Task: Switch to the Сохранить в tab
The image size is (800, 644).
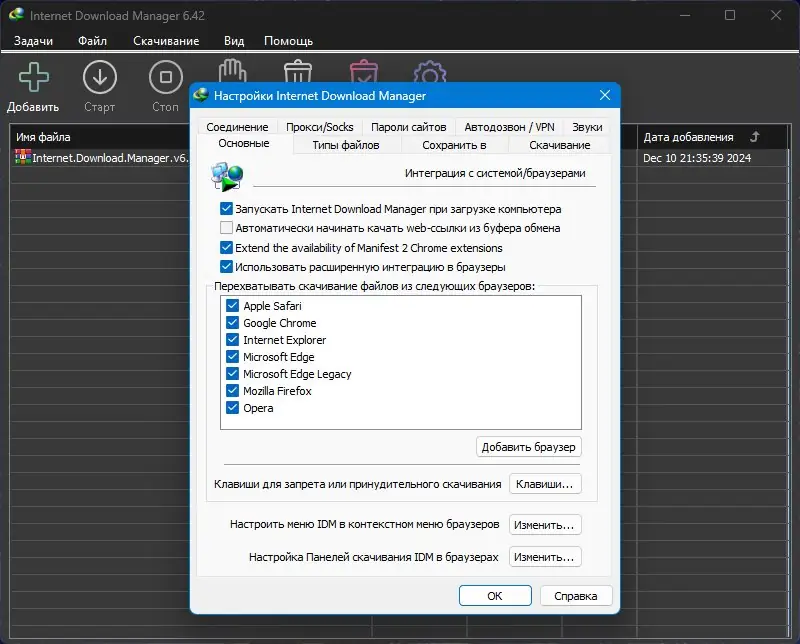Action: click(454, 145)
